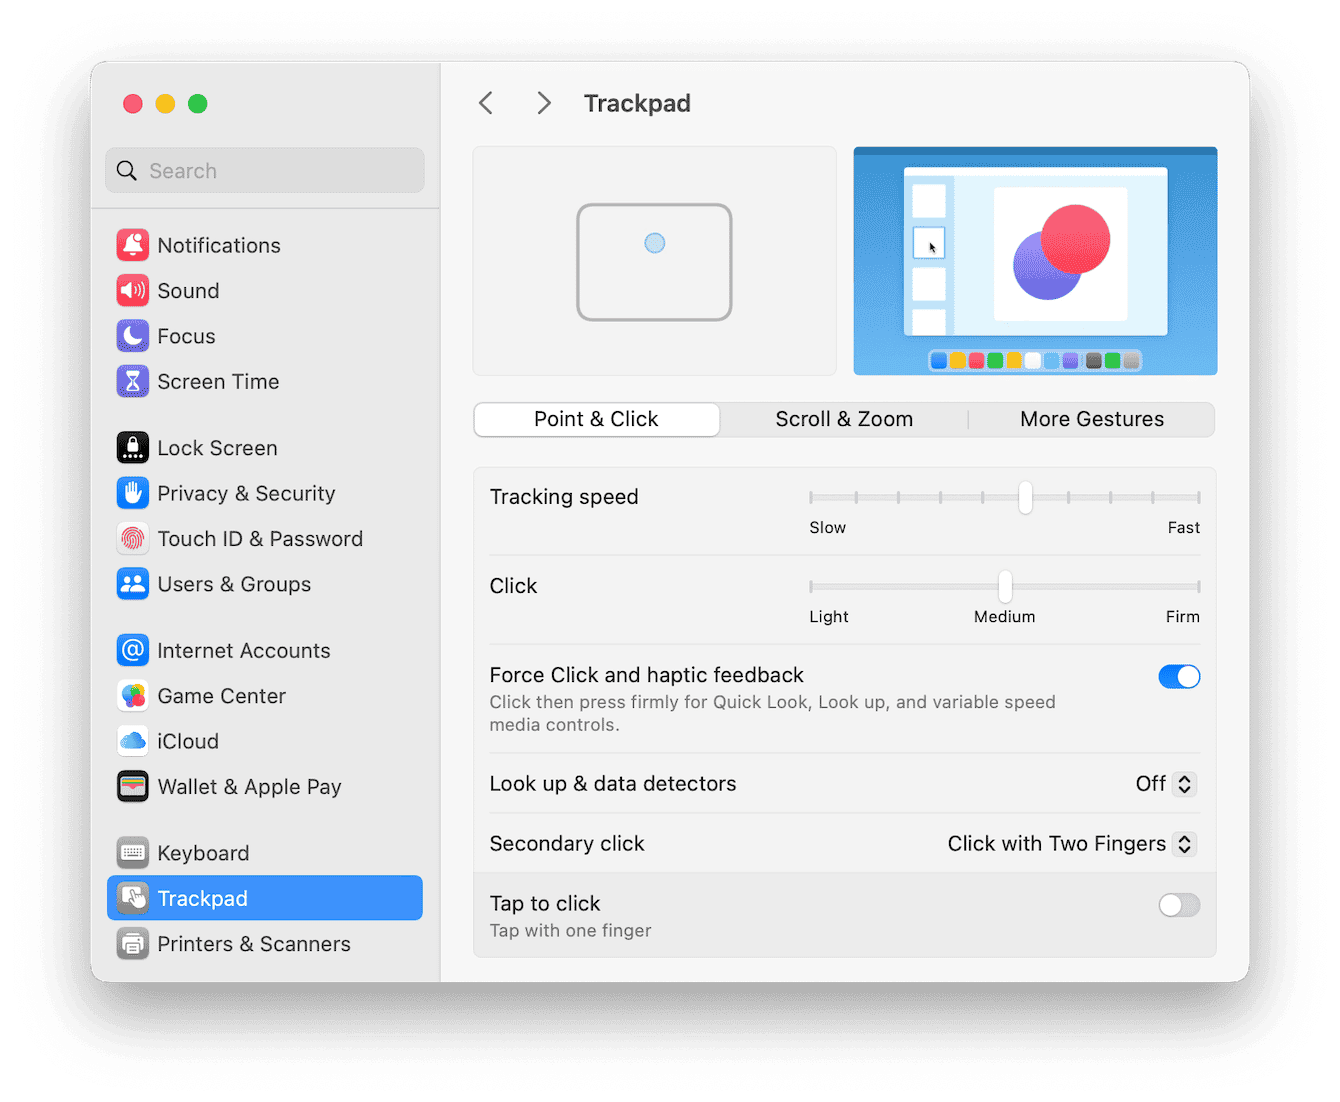
Task: Open the More Gestures tab
Action: click(1091, 419)
